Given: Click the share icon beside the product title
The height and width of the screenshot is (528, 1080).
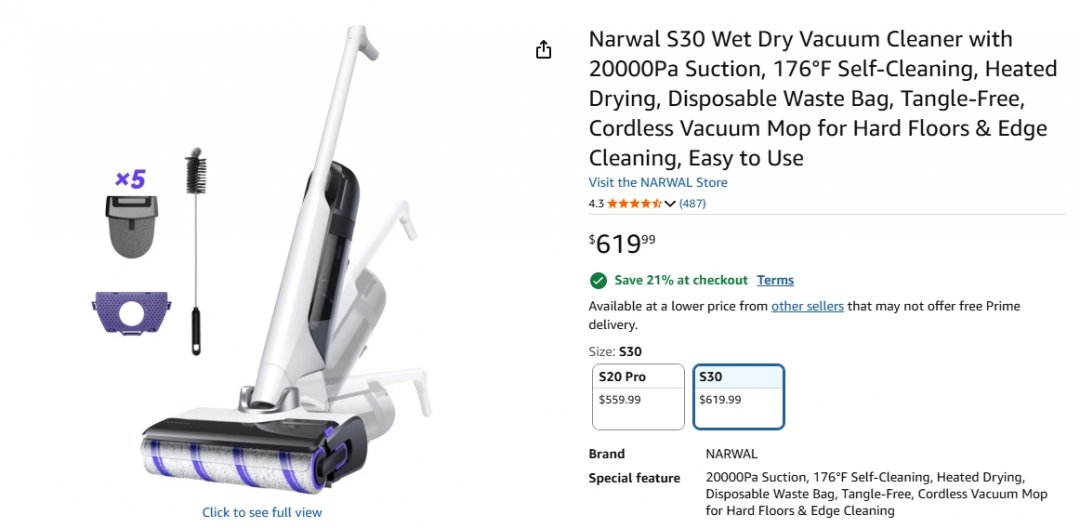Looking at the screenshot, I should 544,50.
